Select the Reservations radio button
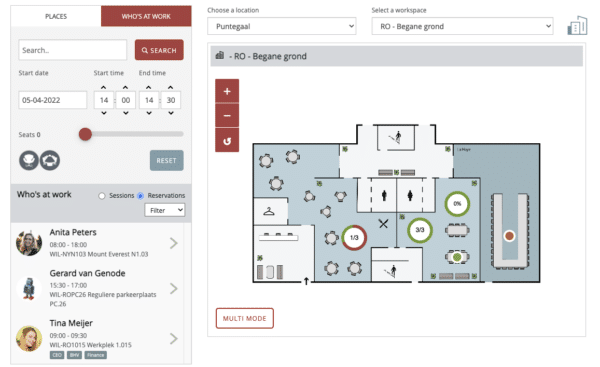The width and height of the screenshot is (600, 367). [140, 196]
